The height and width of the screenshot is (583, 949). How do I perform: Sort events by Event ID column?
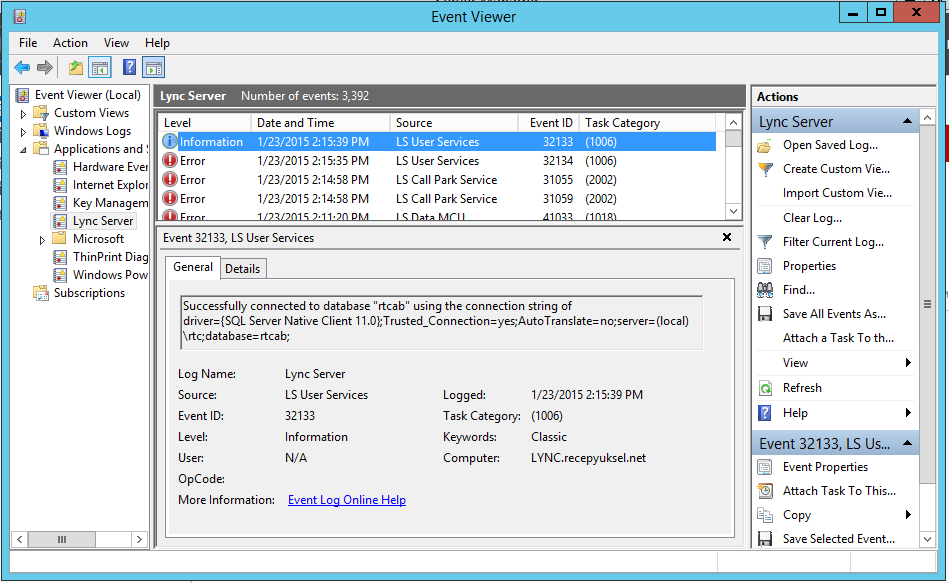tap(549, 123)
